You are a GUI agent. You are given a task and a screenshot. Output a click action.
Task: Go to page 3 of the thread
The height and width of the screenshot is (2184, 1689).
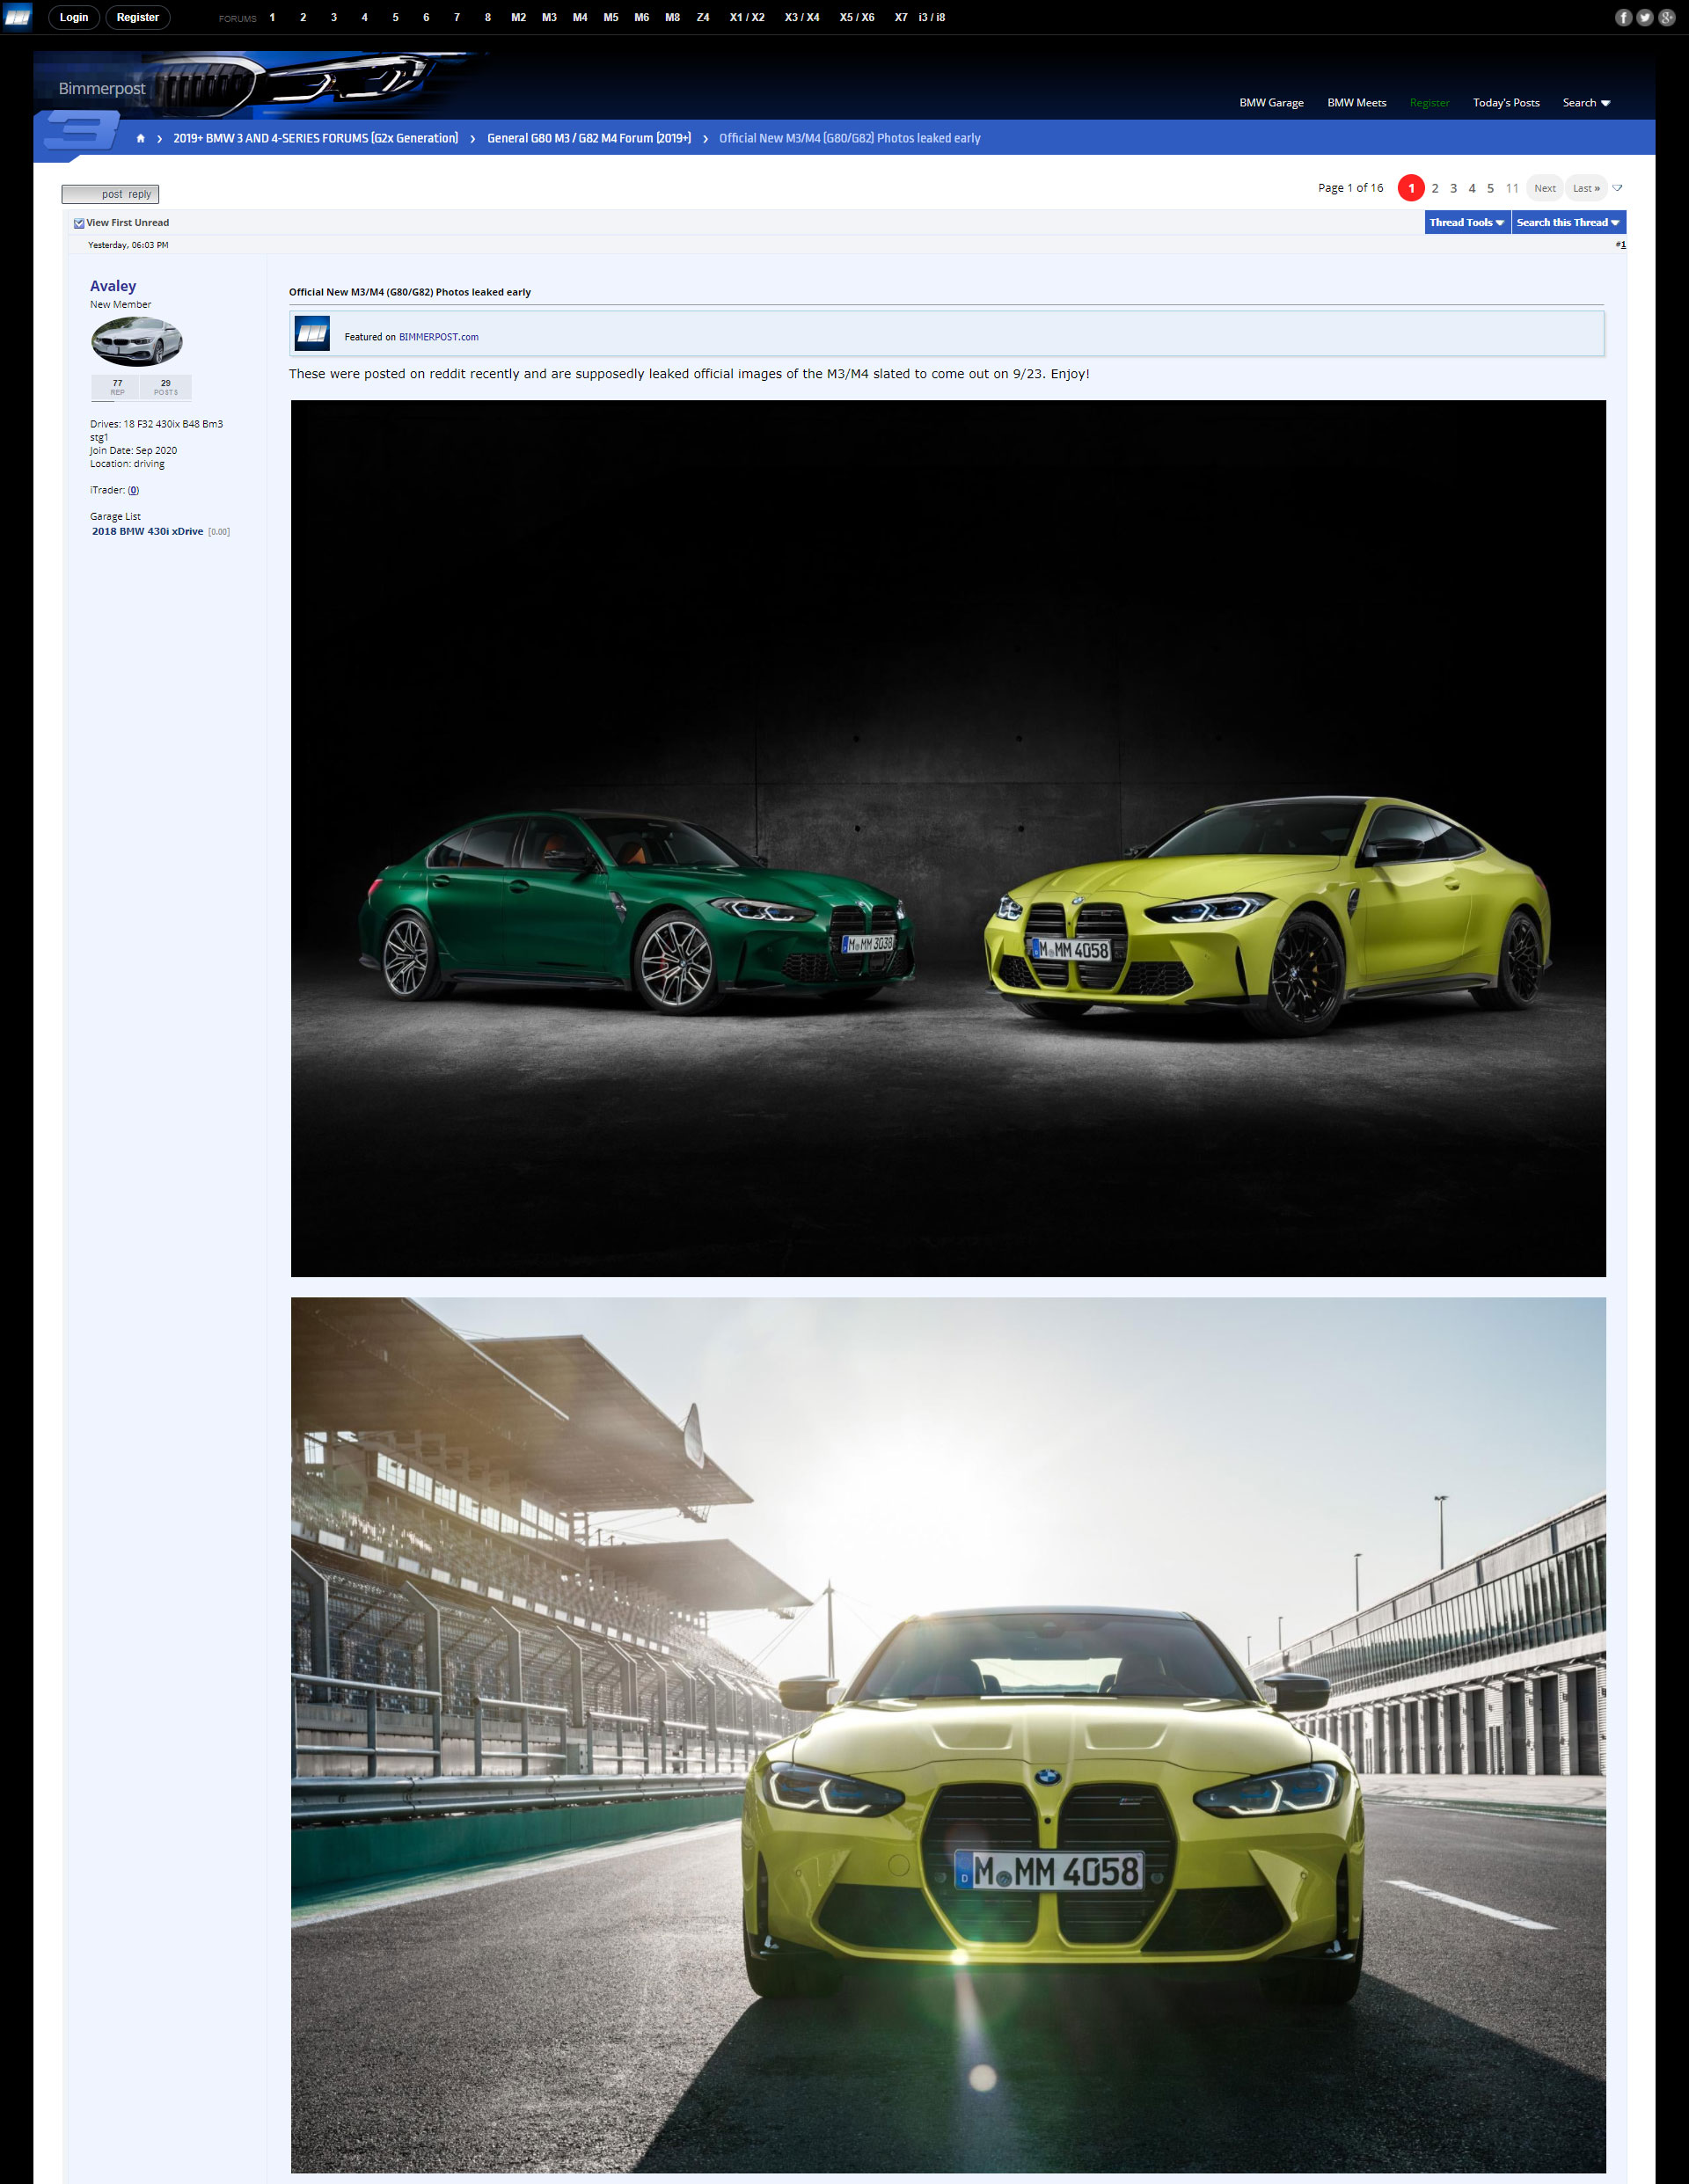(1453, 188)
